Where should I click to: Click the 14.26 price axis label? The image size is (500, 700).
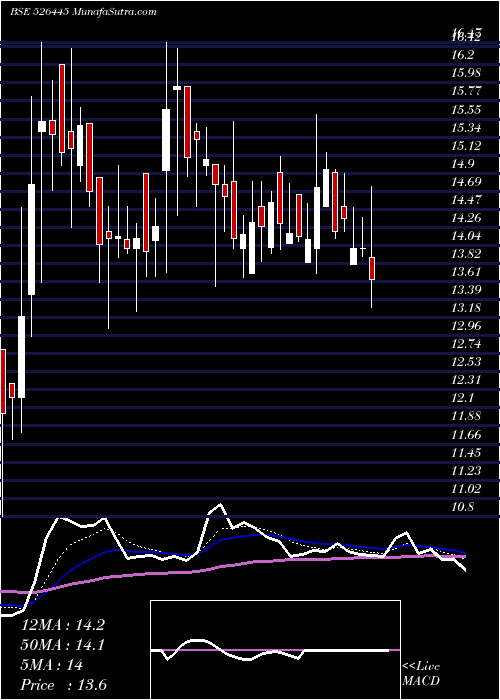point(466,218)
